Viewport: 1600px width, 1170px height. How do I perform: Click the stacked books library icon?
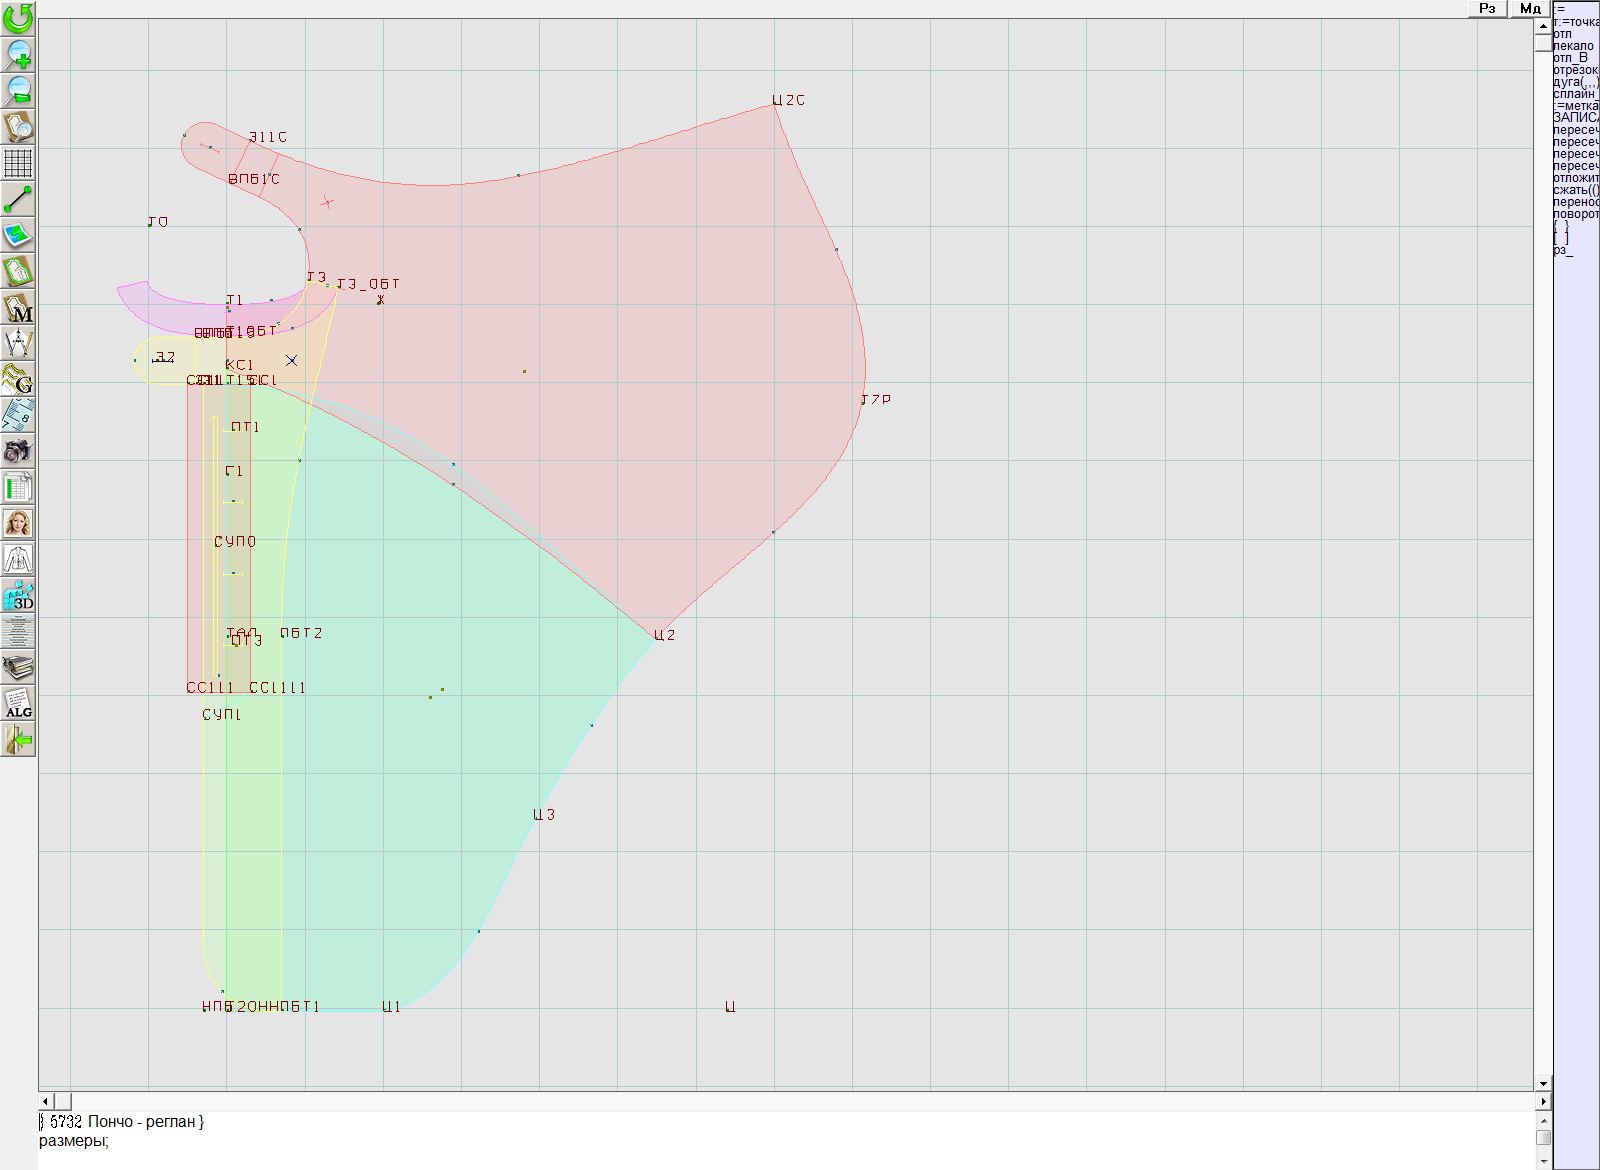click(18, 667)
